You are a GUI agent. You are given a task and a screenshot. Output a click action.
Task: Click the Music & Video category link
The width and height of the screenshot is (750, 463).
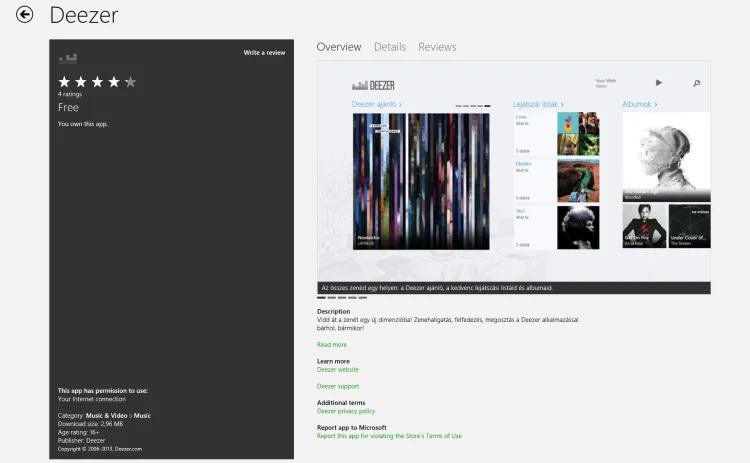pos(107,416)
